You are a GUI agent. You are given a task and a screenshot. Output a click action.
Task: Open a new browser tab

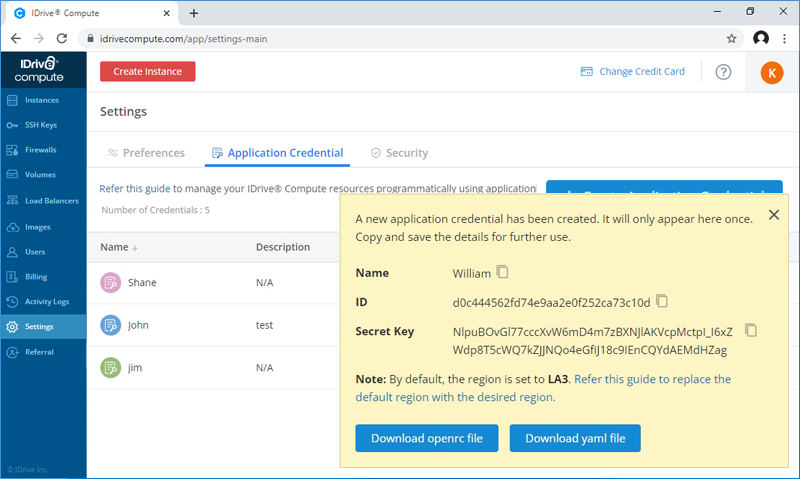coord(194,13)
